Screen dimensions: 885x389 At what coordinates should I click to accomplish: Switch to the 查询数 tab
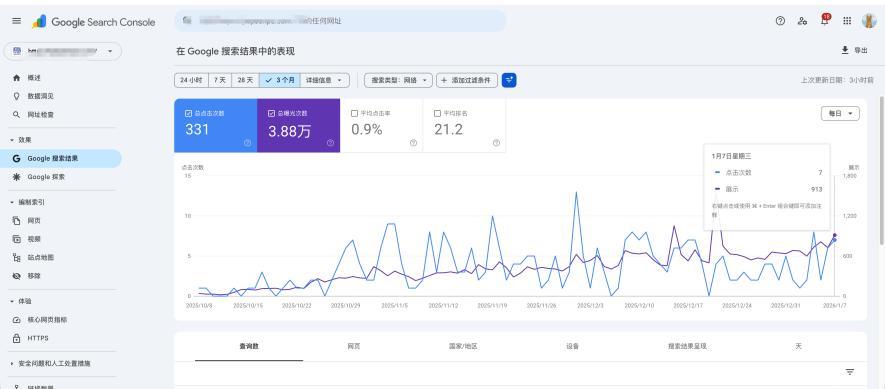249,346
